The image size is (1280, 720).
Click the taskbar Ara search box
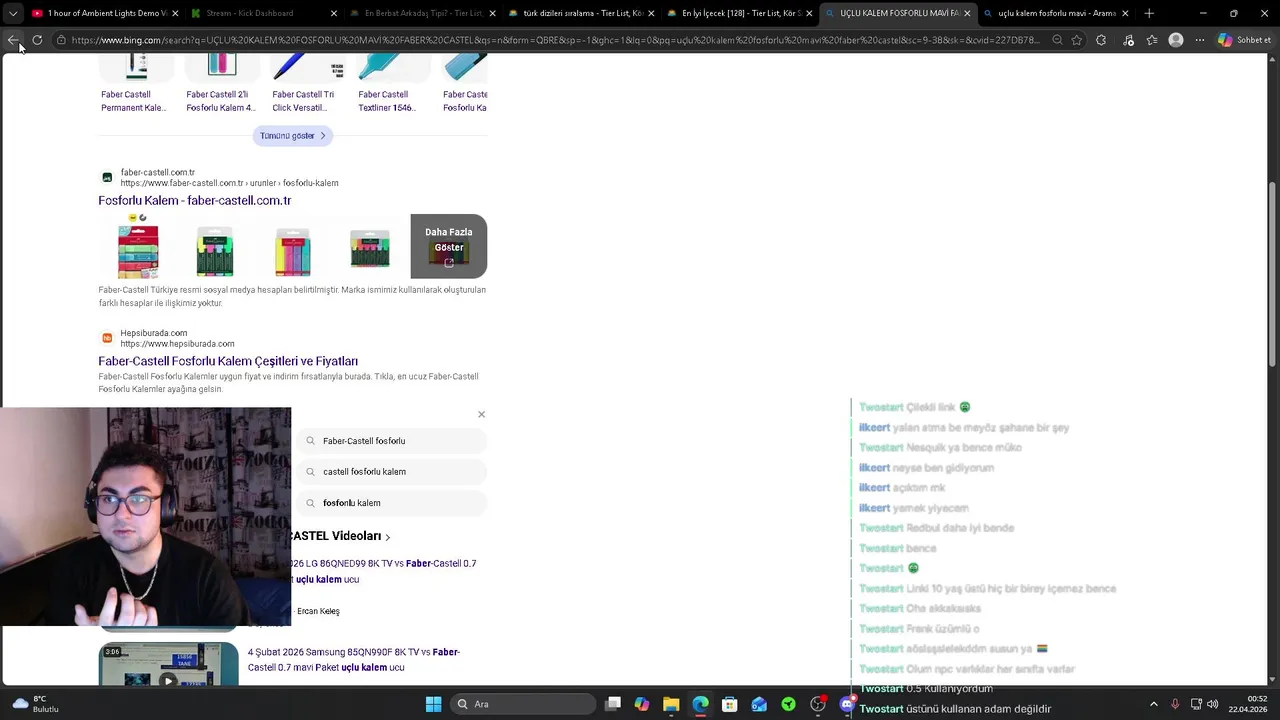pos(523,704)
